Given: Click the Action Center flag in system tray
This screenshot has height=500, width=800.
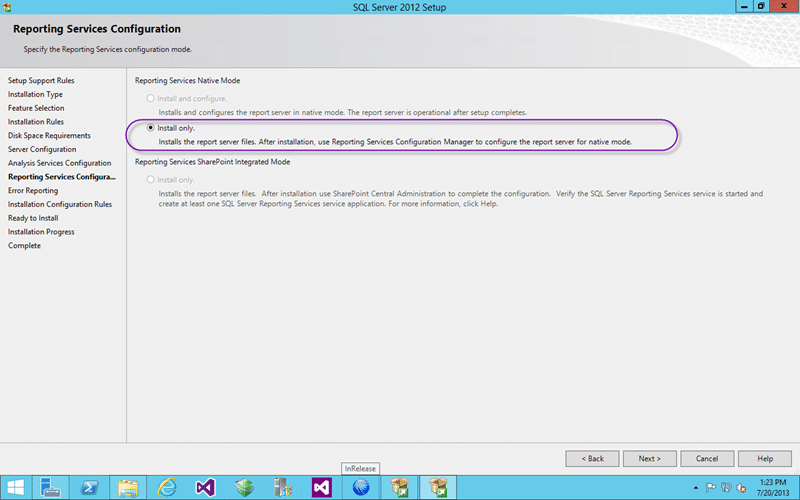Looking at the screenshot, I should (710, 488).
